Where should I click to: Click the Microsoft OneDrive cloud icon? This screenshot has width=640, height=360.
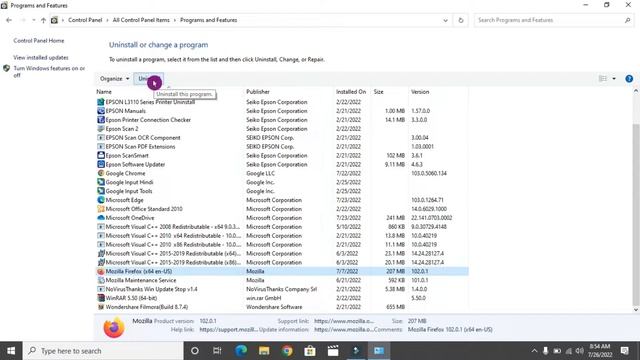click(101, 218)
